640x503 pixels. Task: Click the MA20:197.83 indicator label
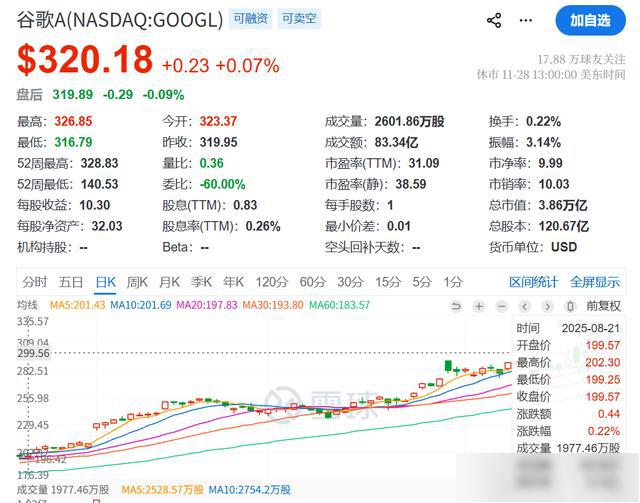(207, 305)
